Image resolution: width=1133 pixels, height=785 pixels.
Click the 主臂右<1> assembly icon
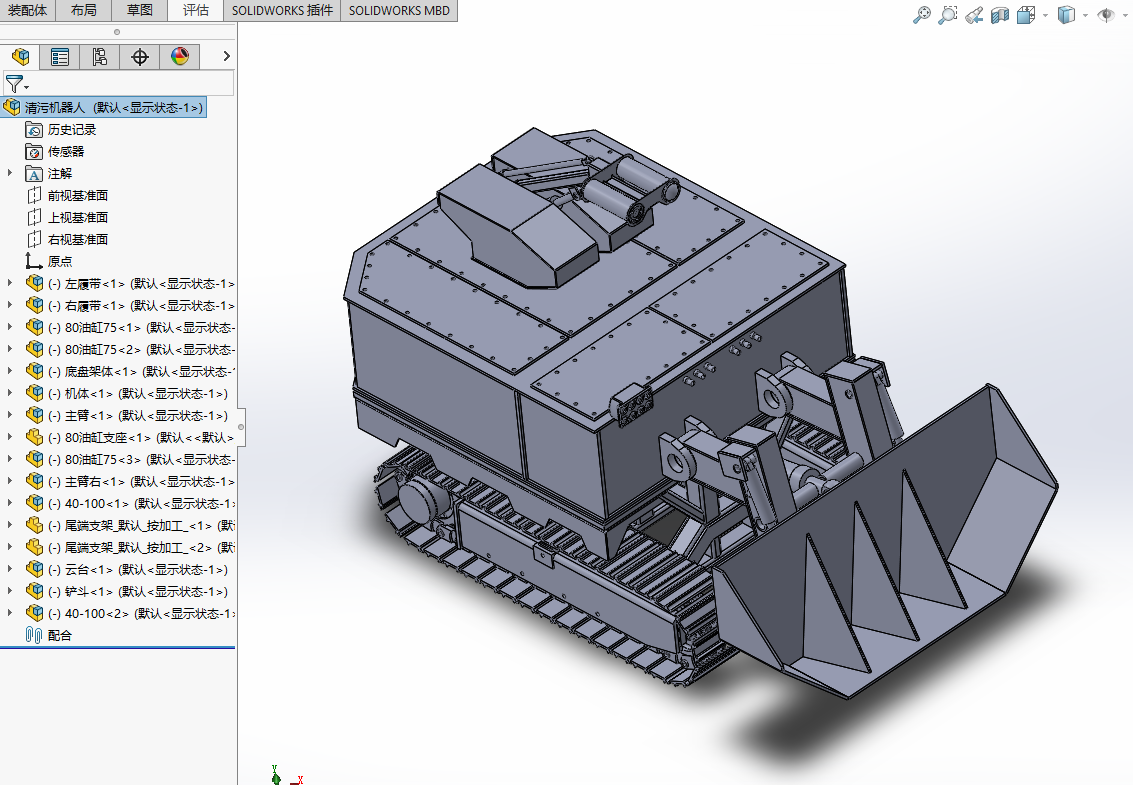tap(34, 481)
